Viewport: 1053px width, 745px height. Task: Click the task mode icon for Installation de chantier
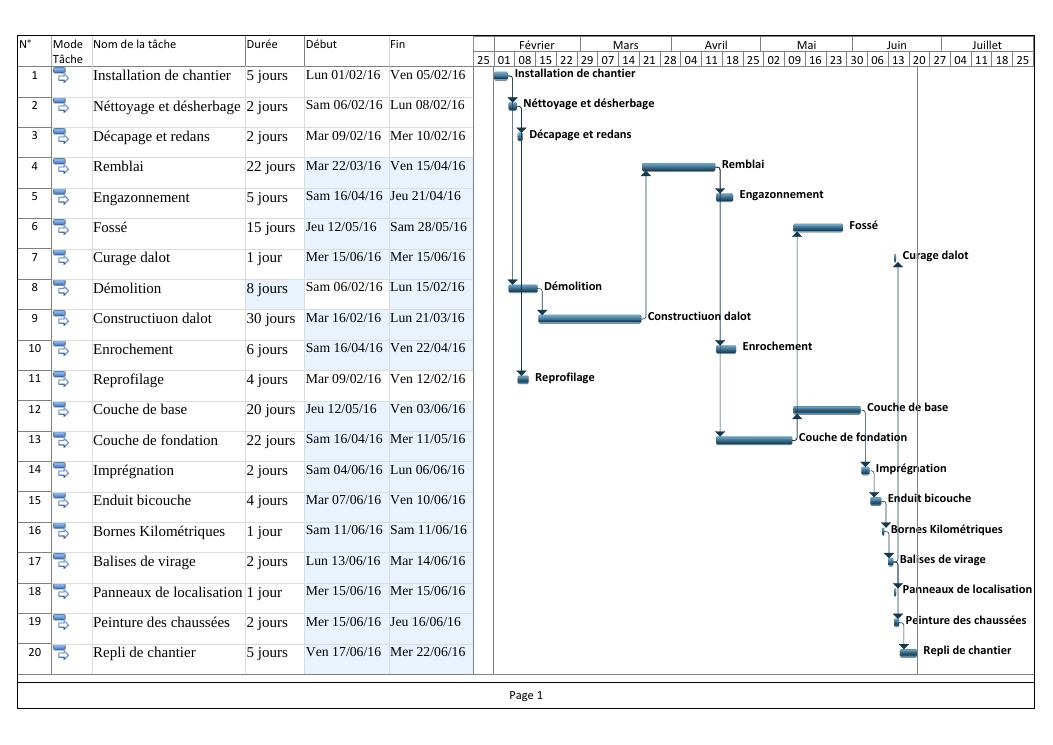(x=61, y=77)
